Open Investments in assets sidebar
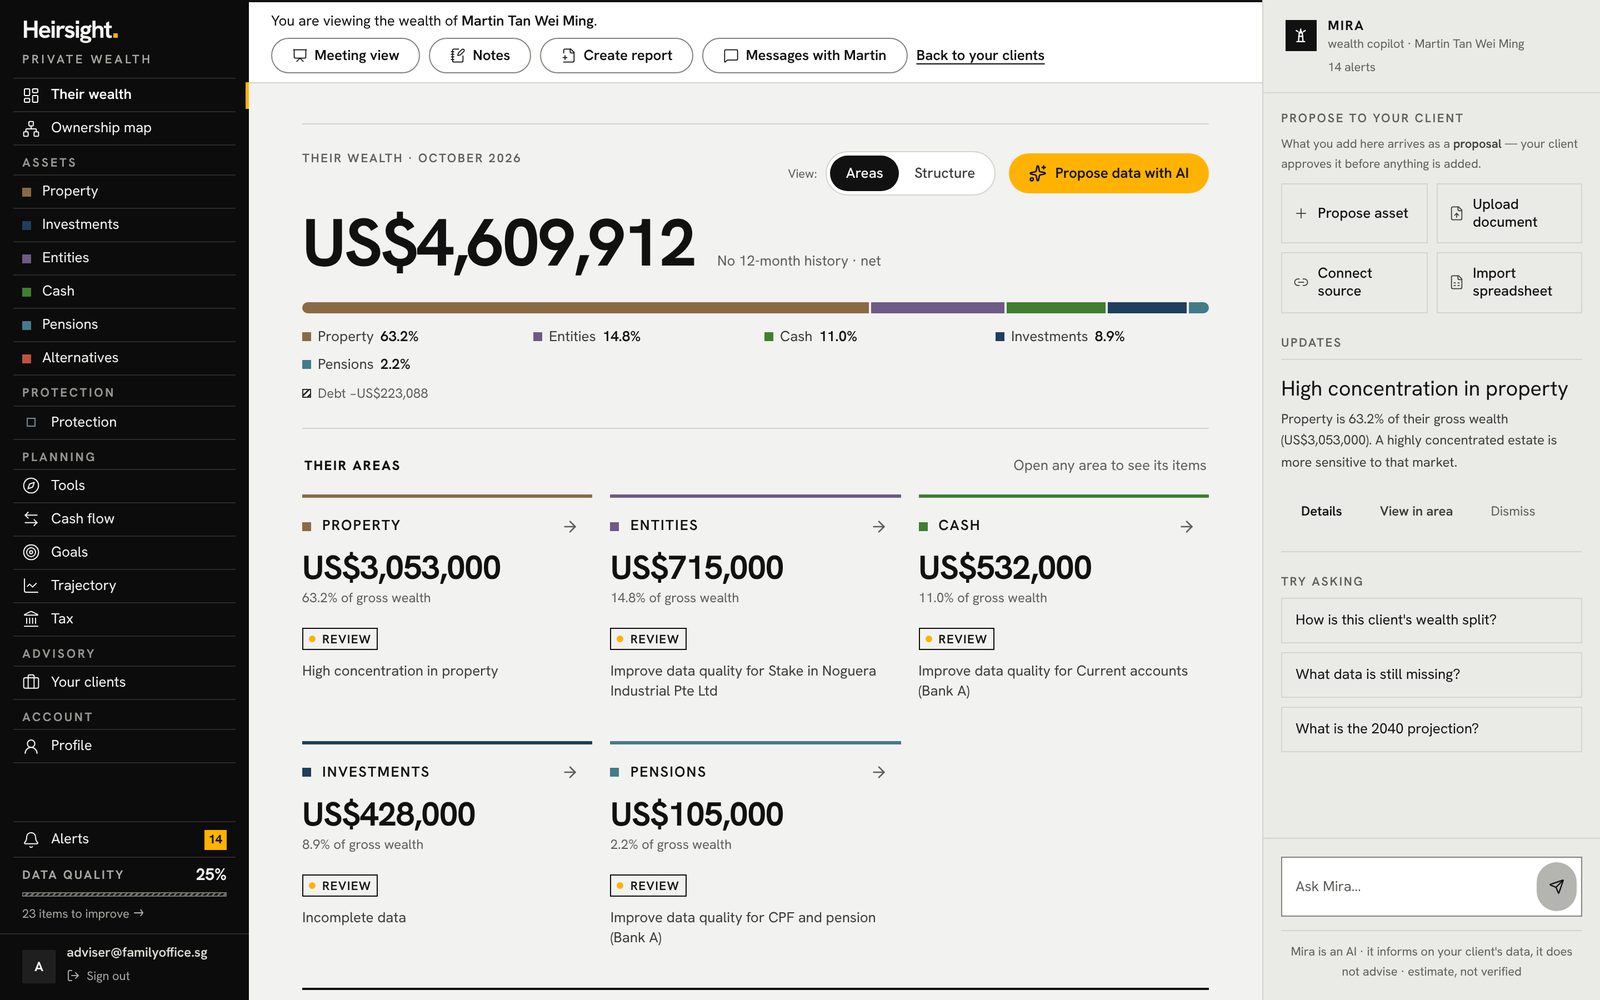1600x1000 pixels. point(124,225)
